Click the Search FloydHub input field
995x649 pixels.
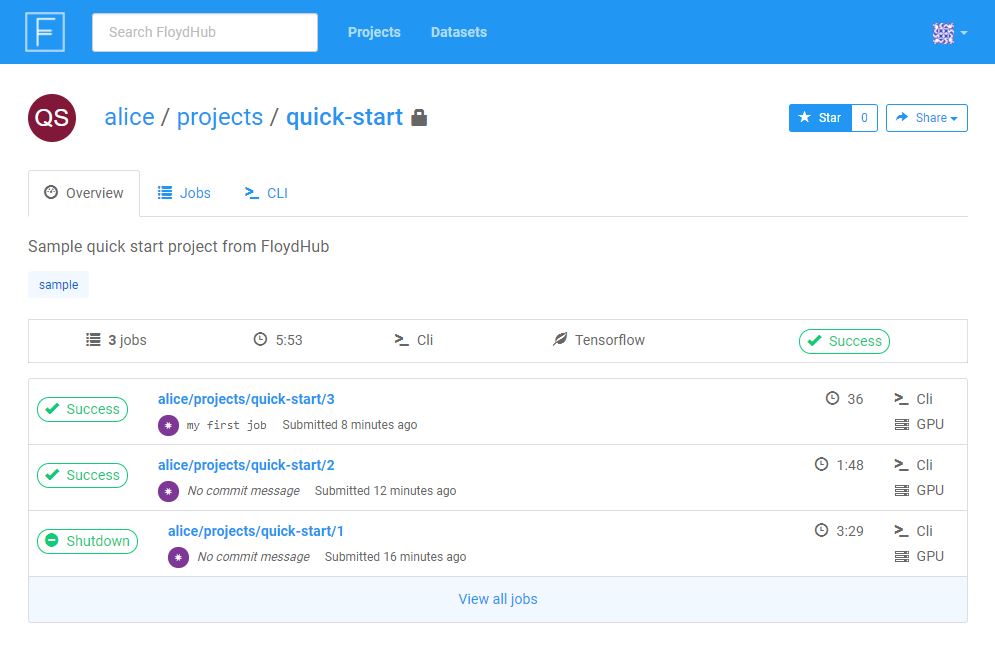click(204, 32)
